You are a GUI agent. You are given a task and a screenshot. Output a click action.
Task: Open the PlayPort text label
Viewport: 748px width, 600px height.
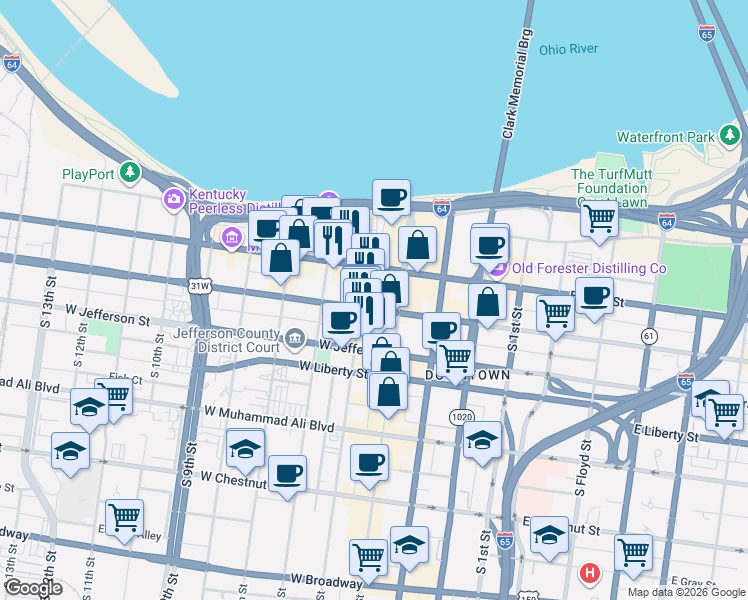pyautogui.click(x=88, y=174)
